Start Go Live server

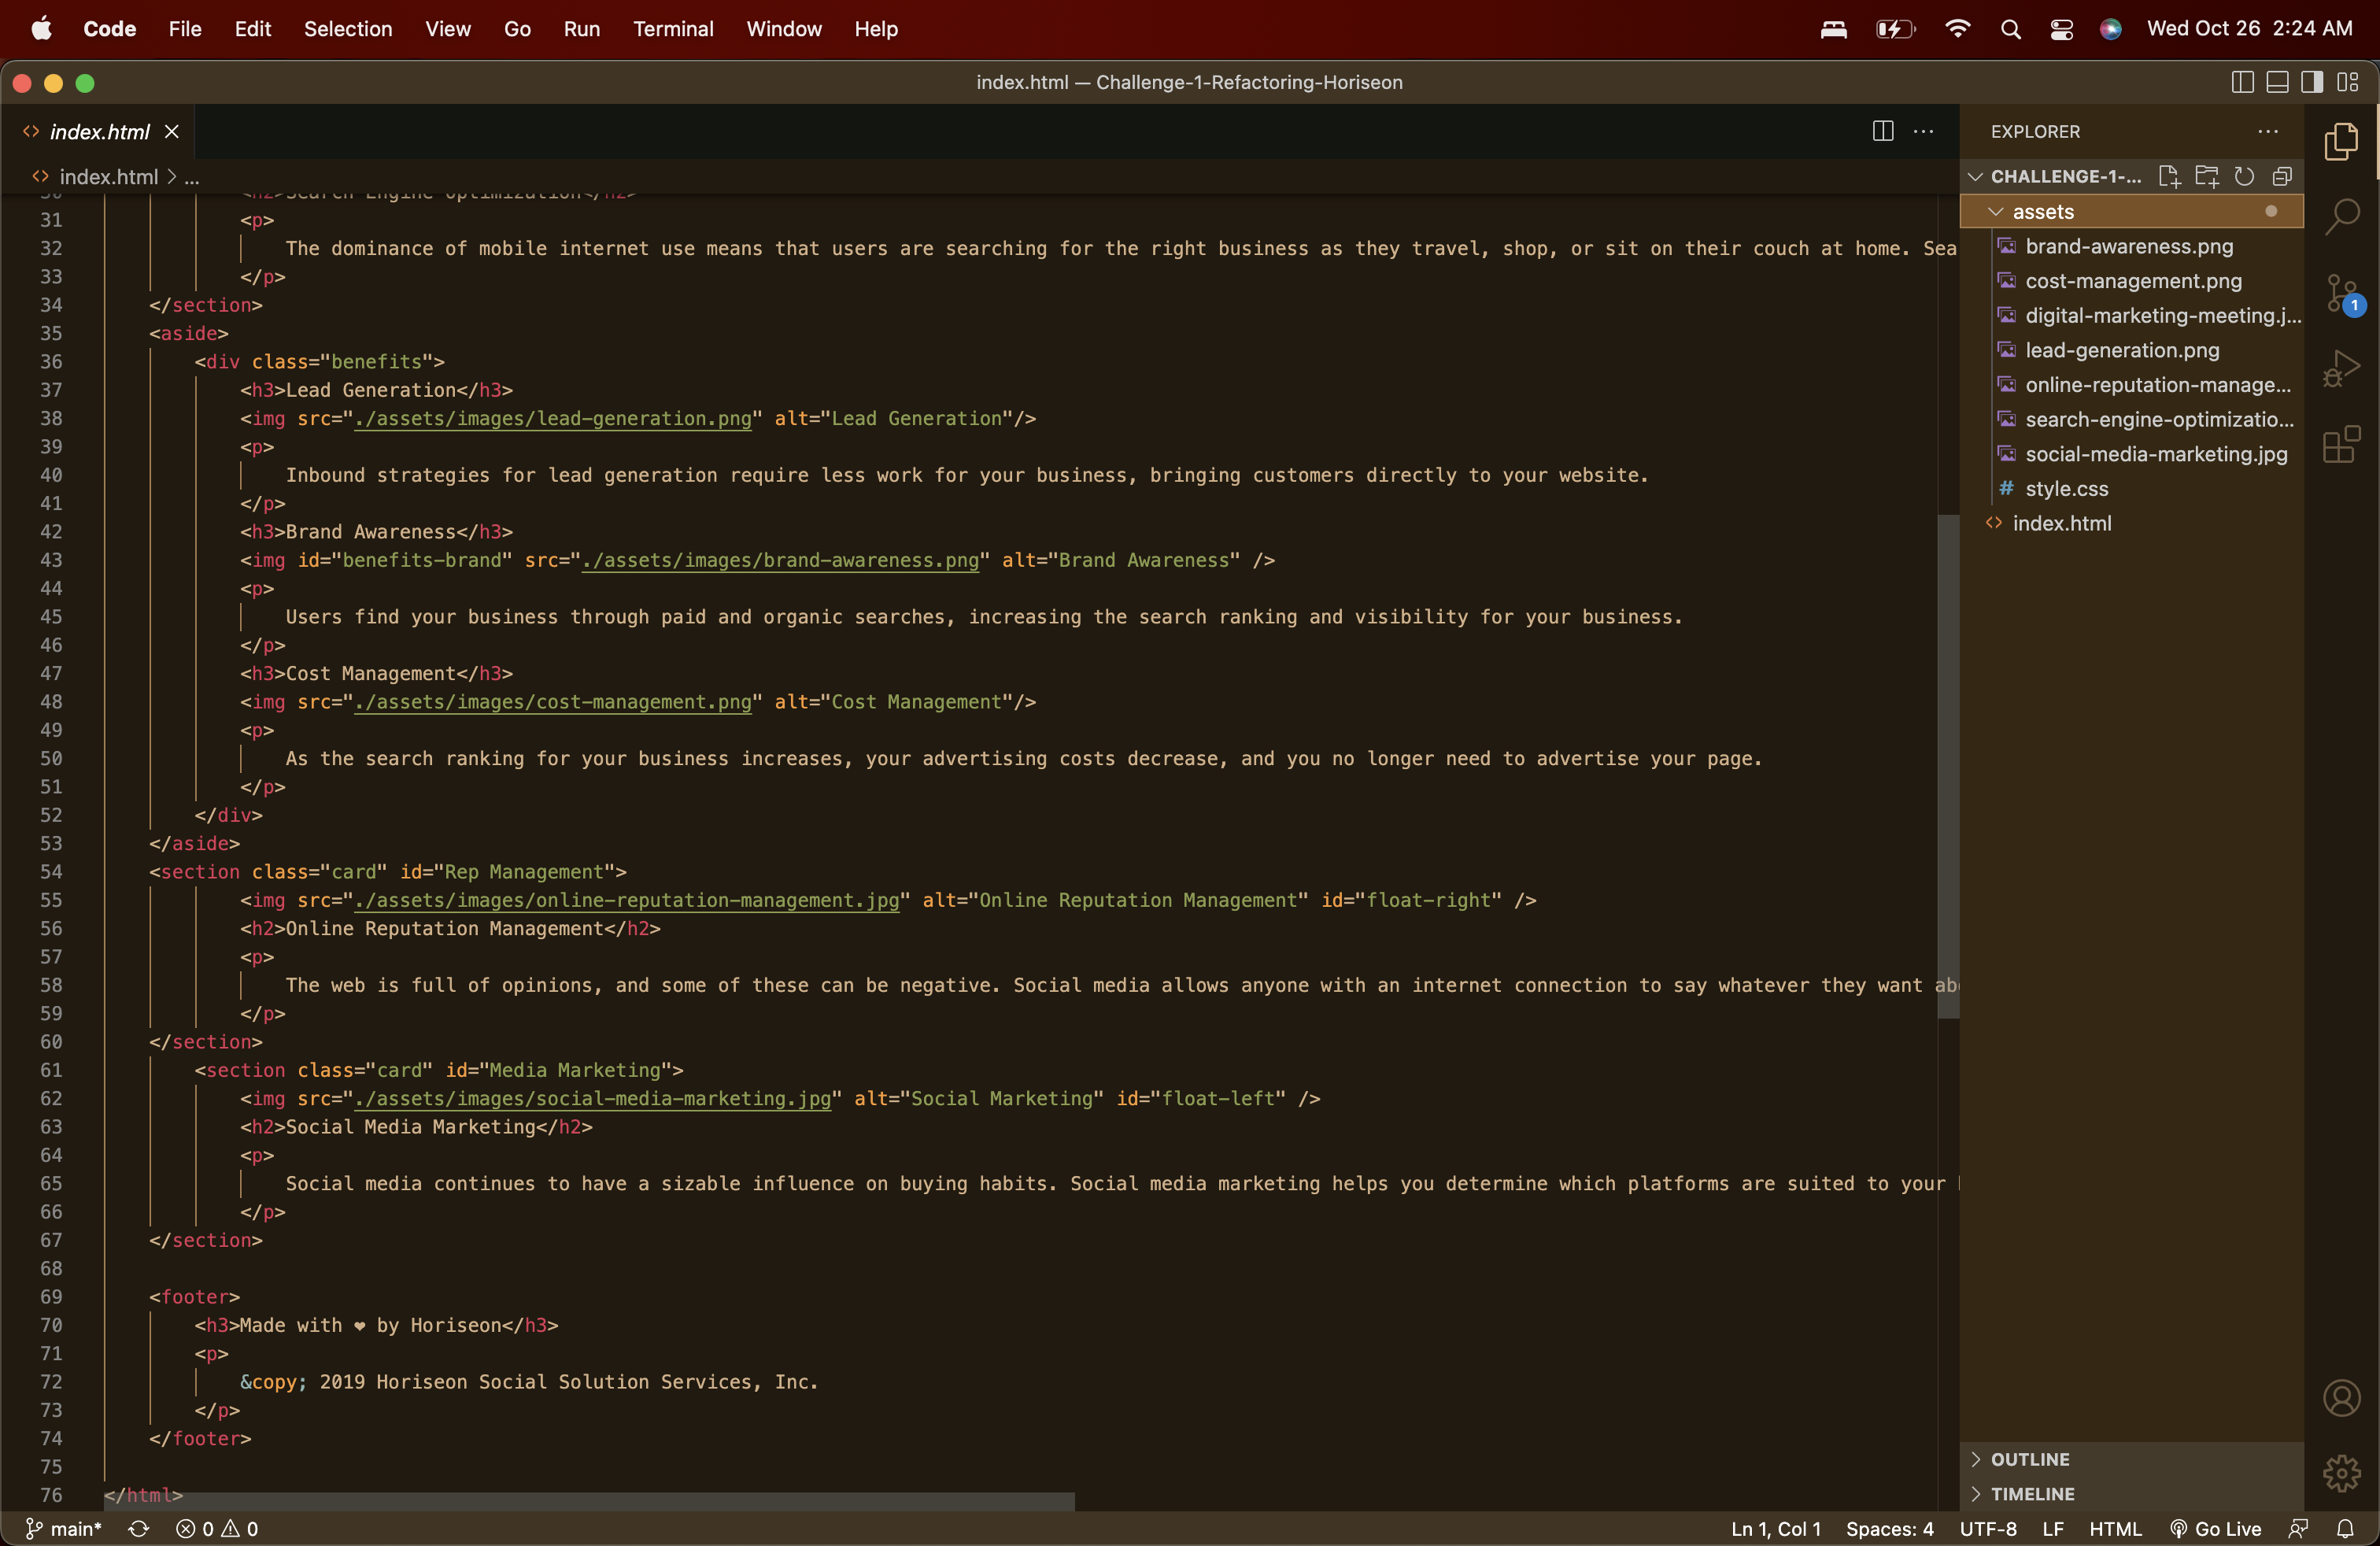2216,1528
